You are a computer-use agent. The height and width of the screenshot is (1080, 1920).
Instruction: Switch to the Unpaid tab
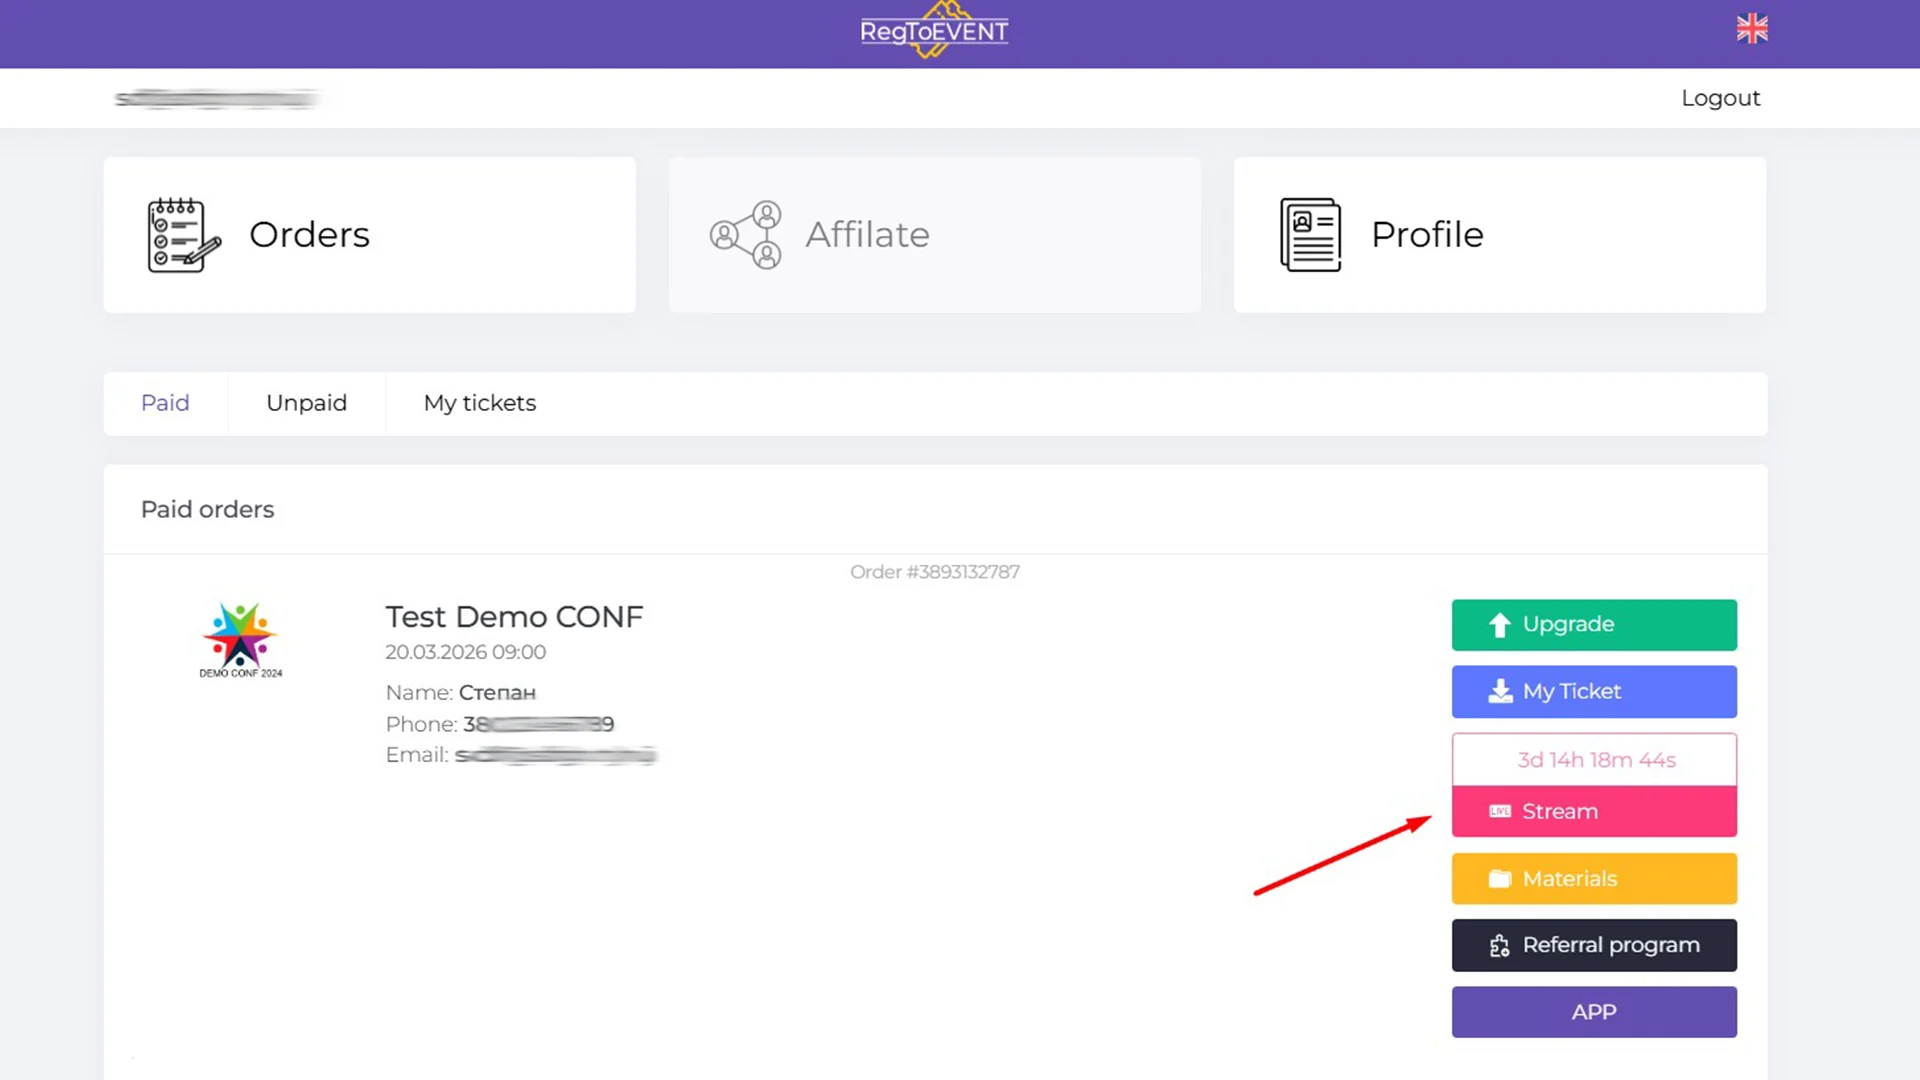tap(306, 403)
